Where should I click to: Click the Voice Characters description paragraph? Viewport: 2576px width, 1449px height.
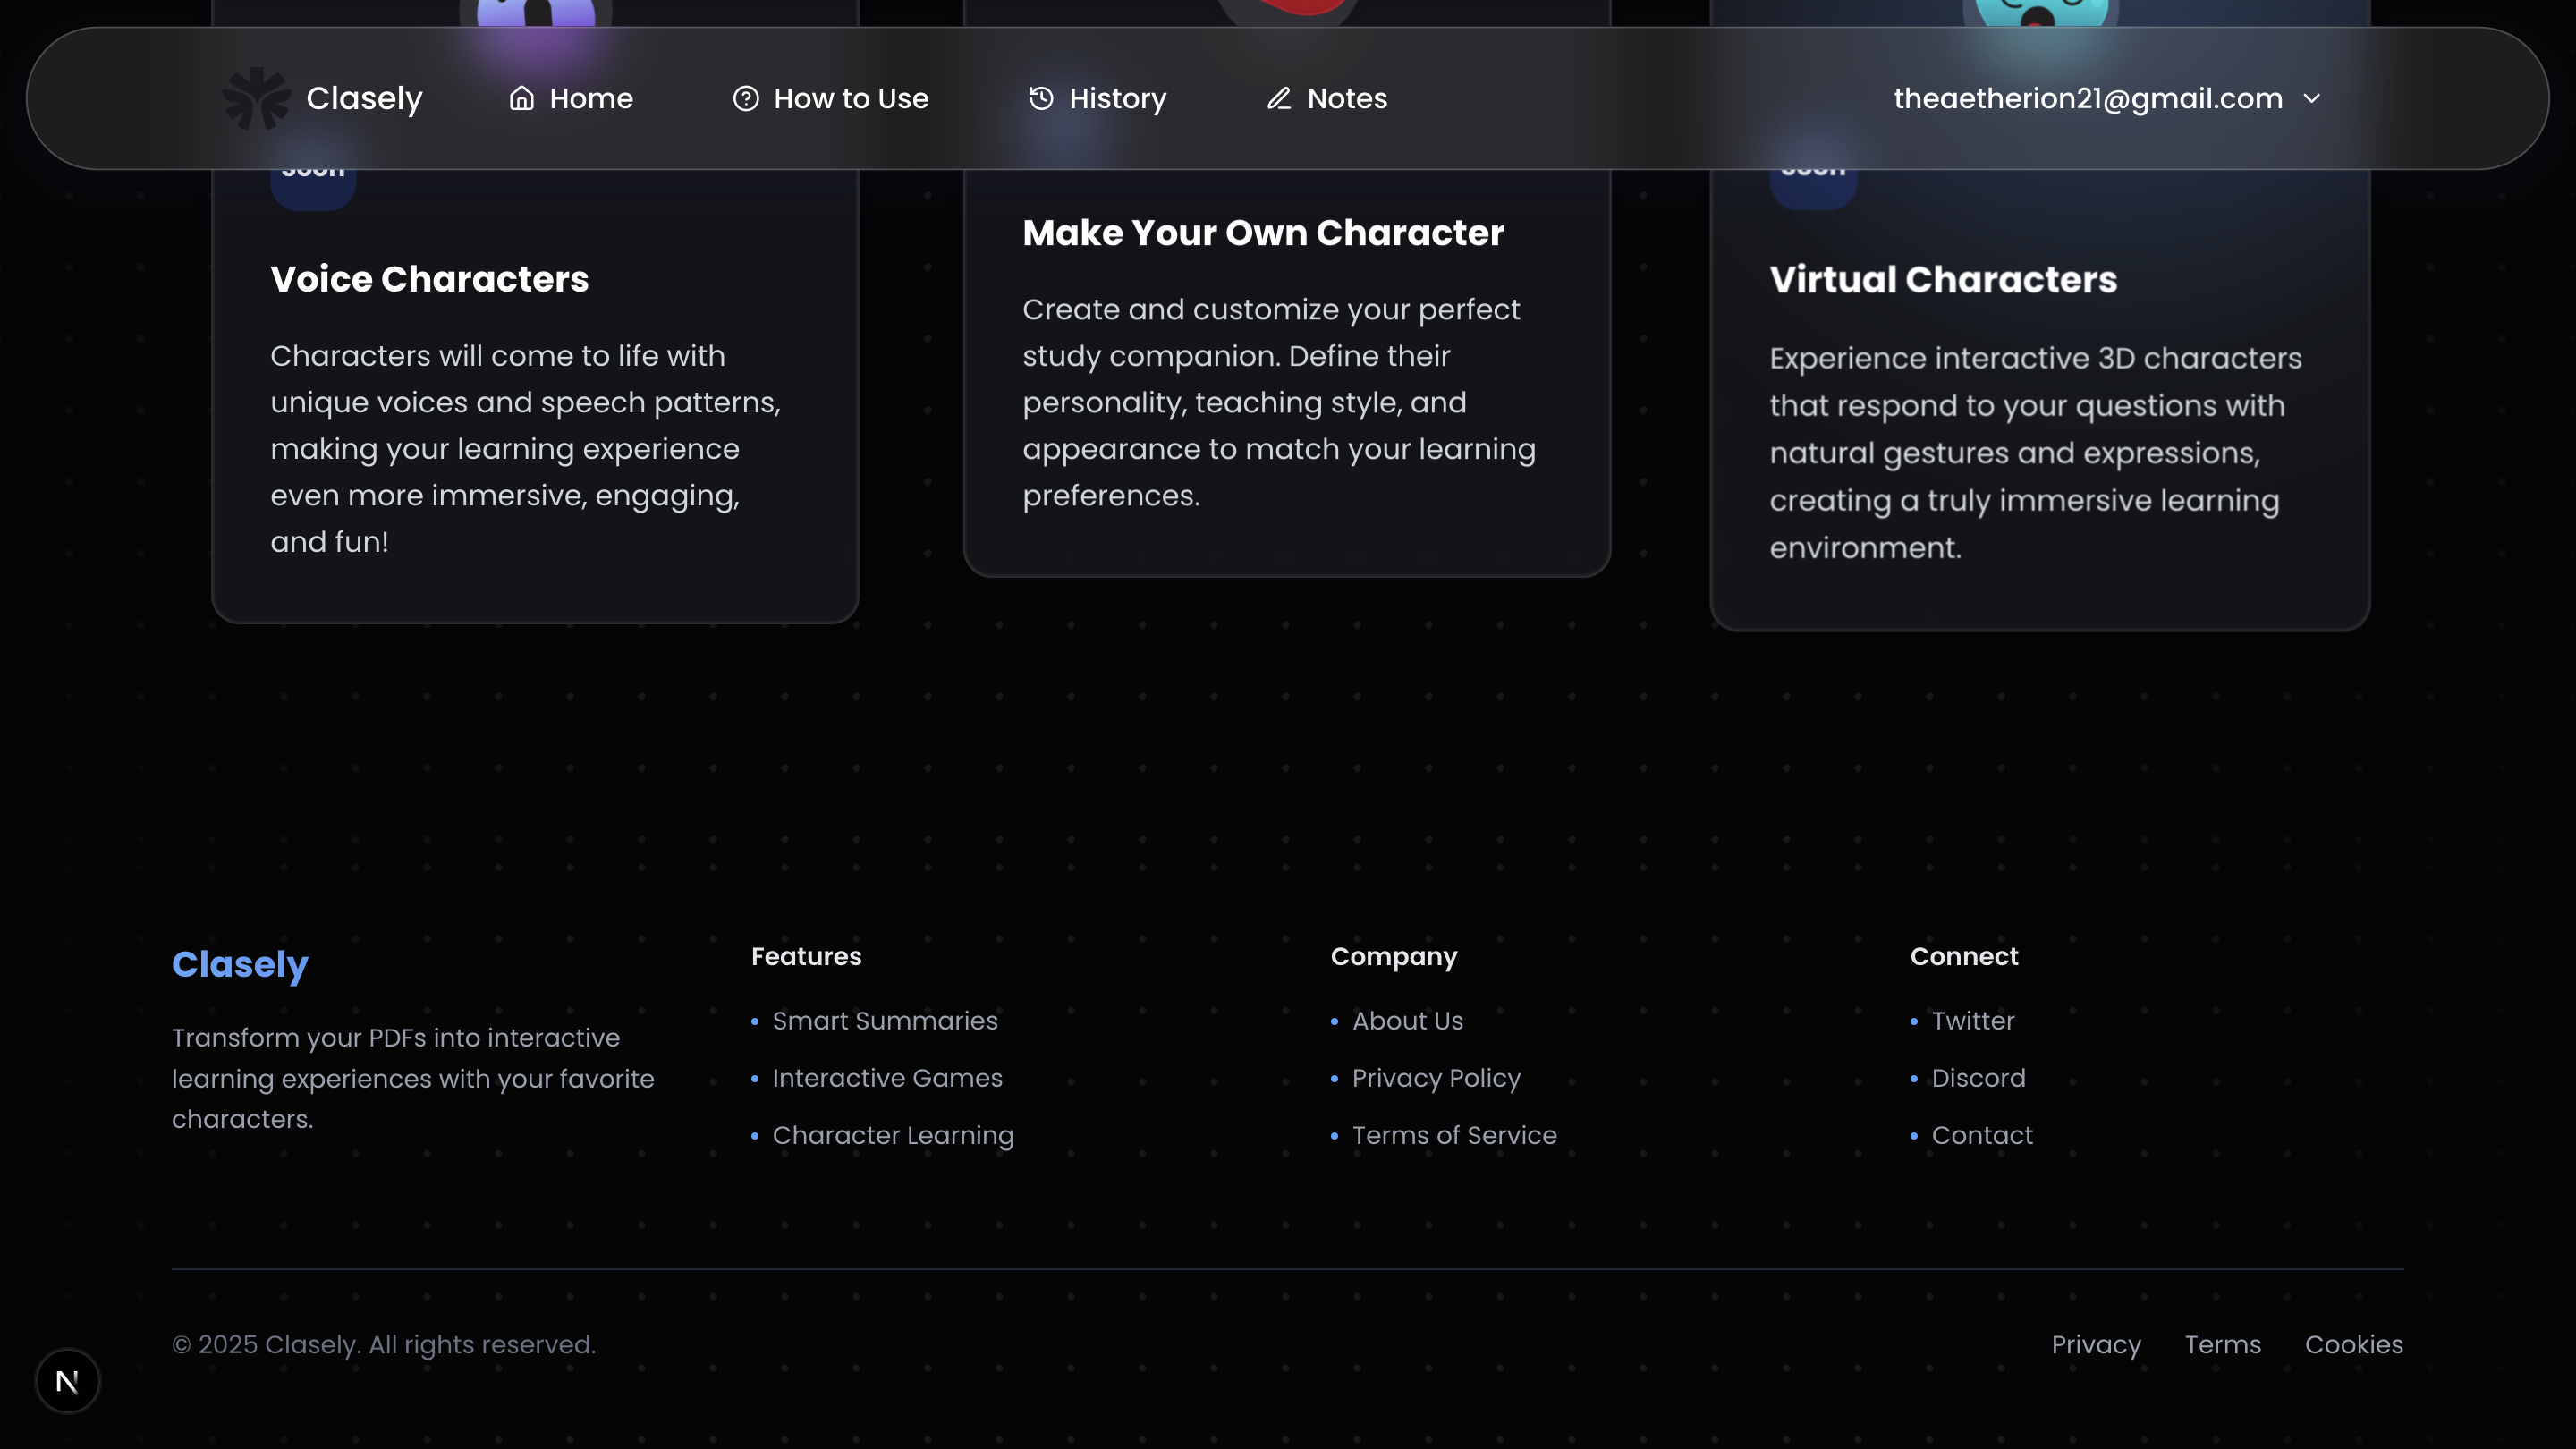point(527,449)
